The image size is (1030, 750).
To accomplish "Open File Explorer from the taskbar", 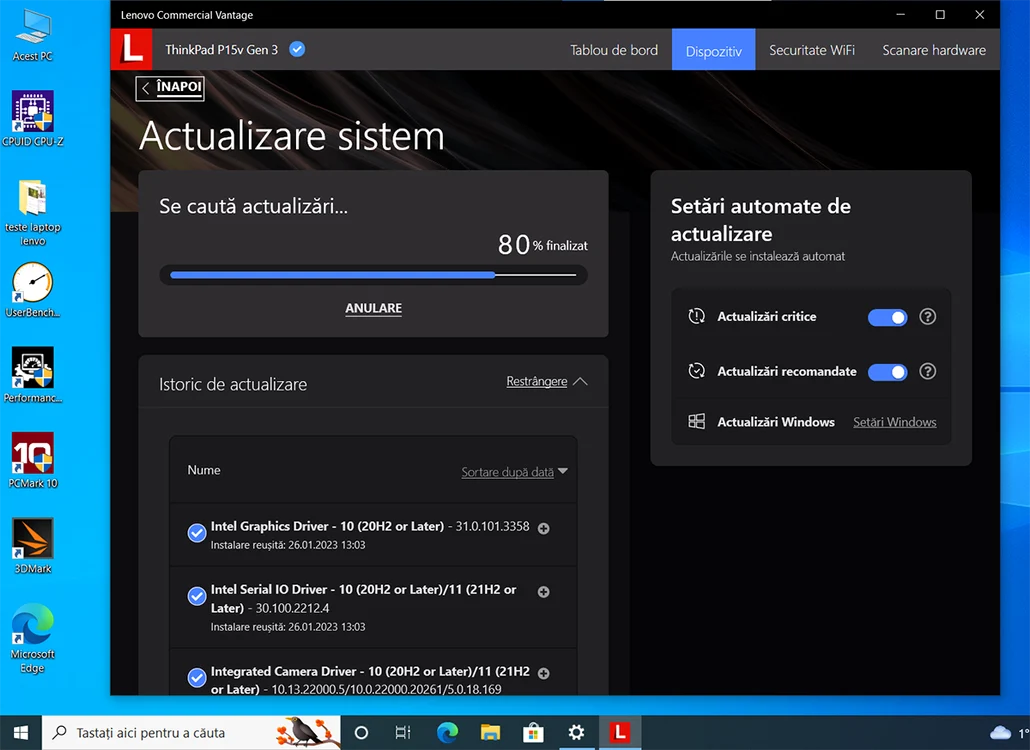I will (490, 732).
